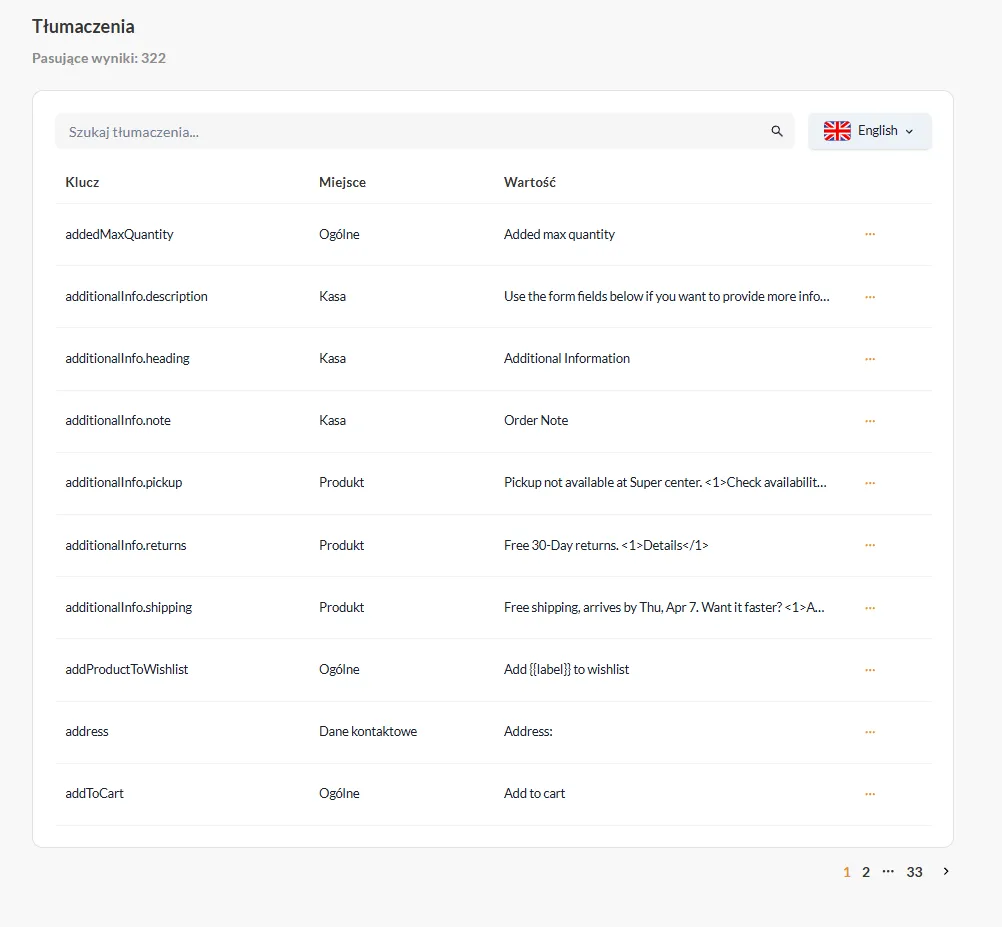Open row options for additionalInfo.pickup
Viewport: 1002px width, 927px height.
click(870, 483)
